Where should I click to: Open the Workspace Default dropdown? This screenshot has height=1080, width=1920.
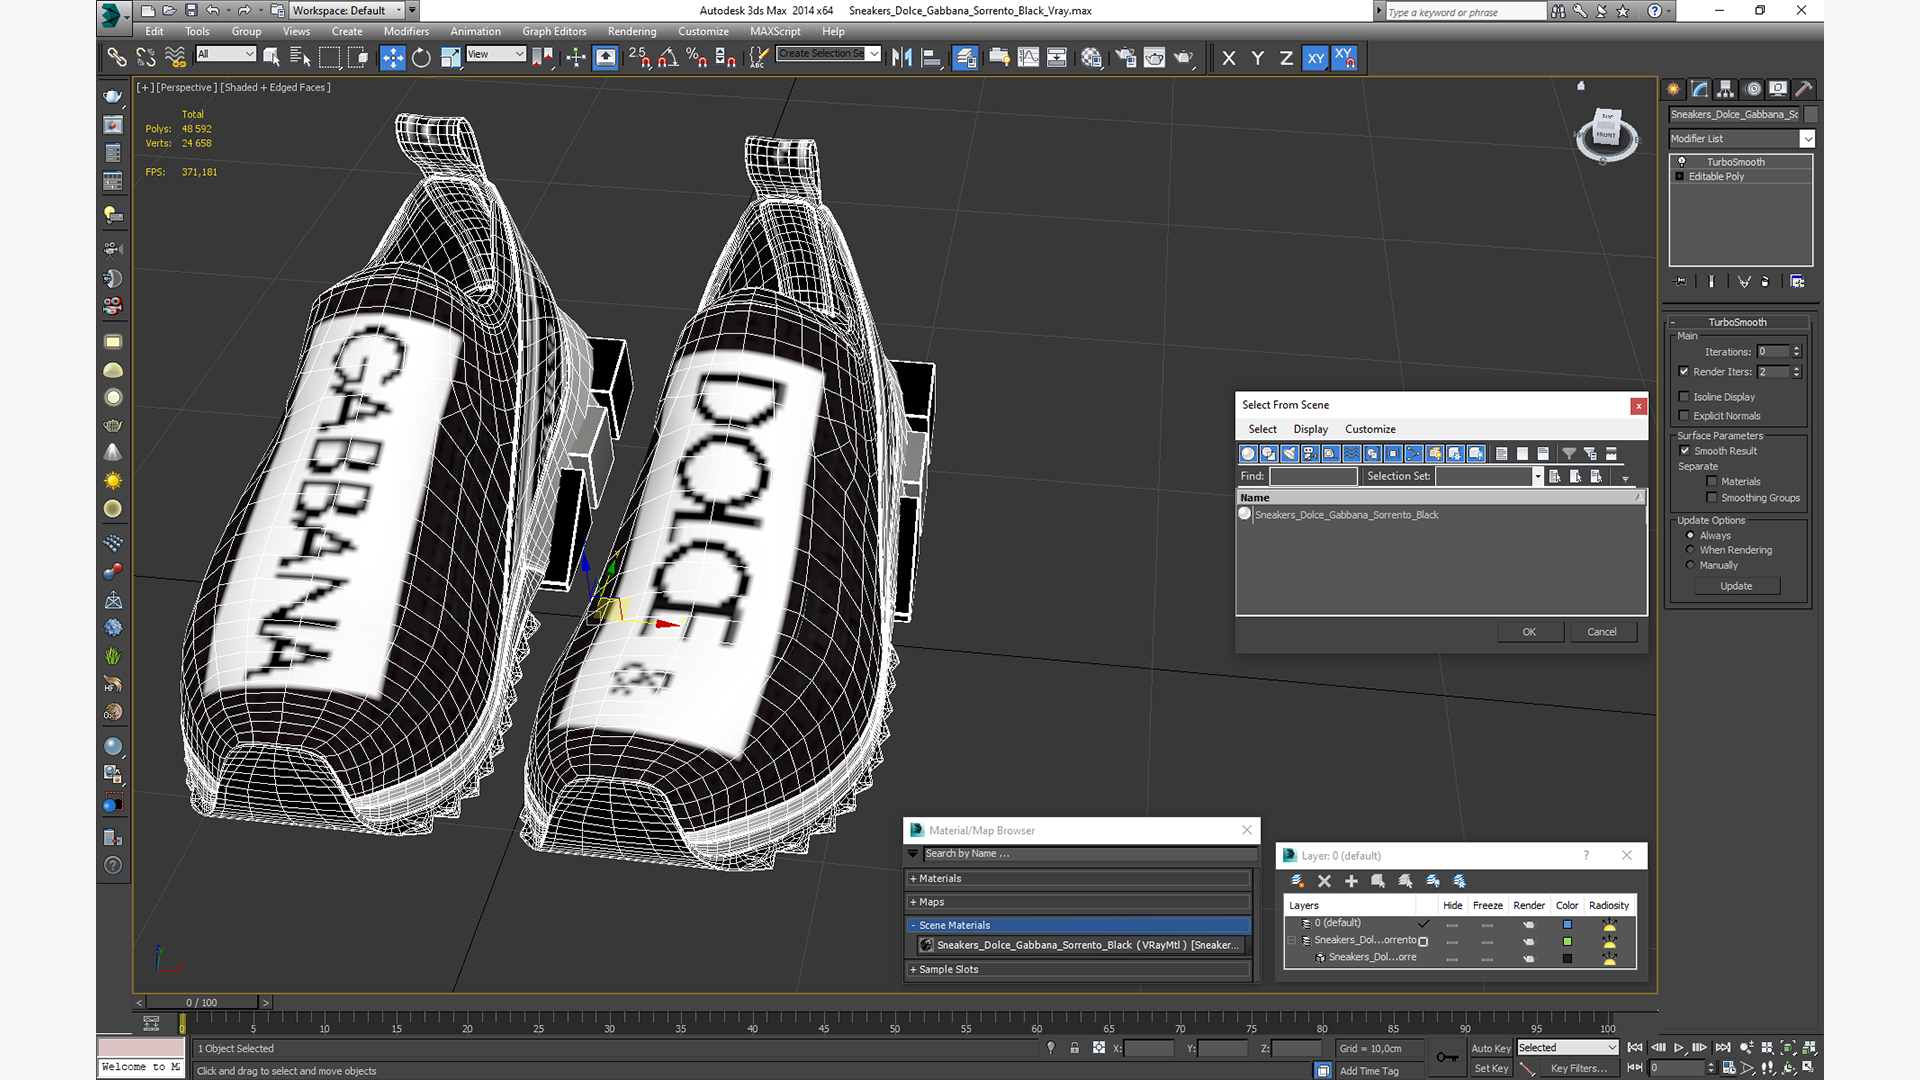[x=347, y=11]
